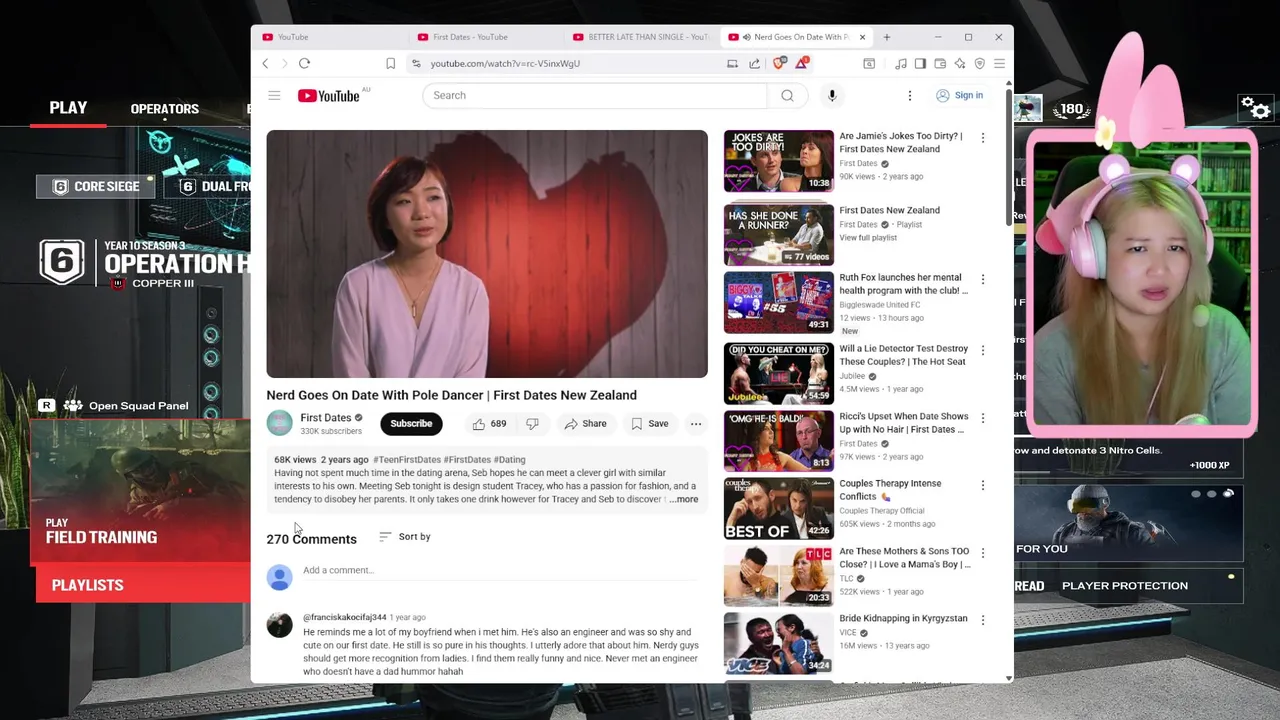Open options menu for Couples Therapy video
The image size is (1280, 720).
pyautogui.click(x=982, y=485)
